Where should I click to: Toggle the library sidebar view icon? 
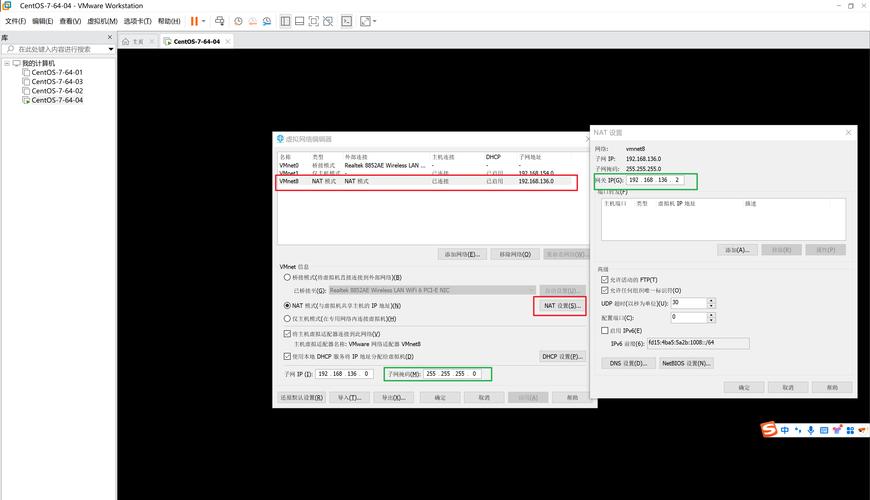click(285, 21)
